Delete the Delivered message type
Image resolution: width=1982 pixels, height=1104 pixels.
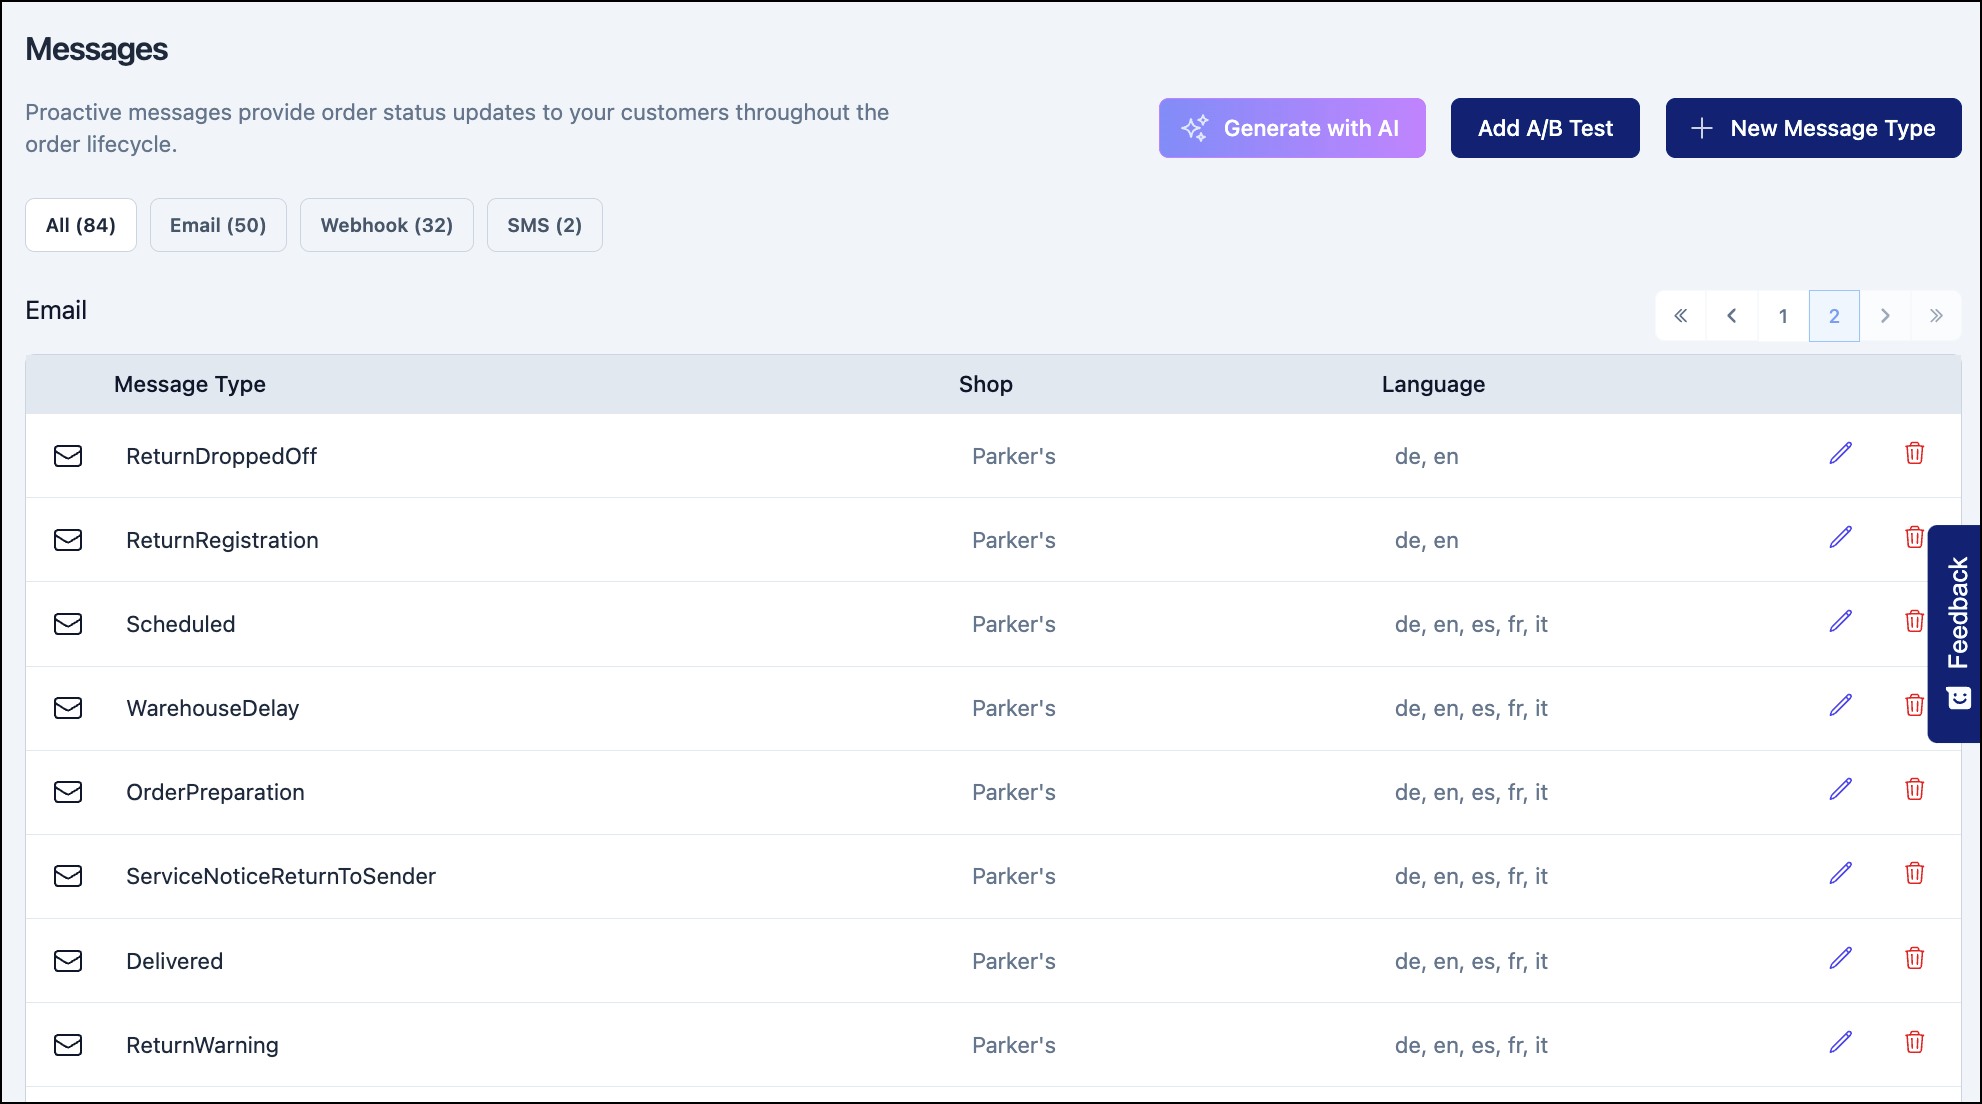point(1914,959)
